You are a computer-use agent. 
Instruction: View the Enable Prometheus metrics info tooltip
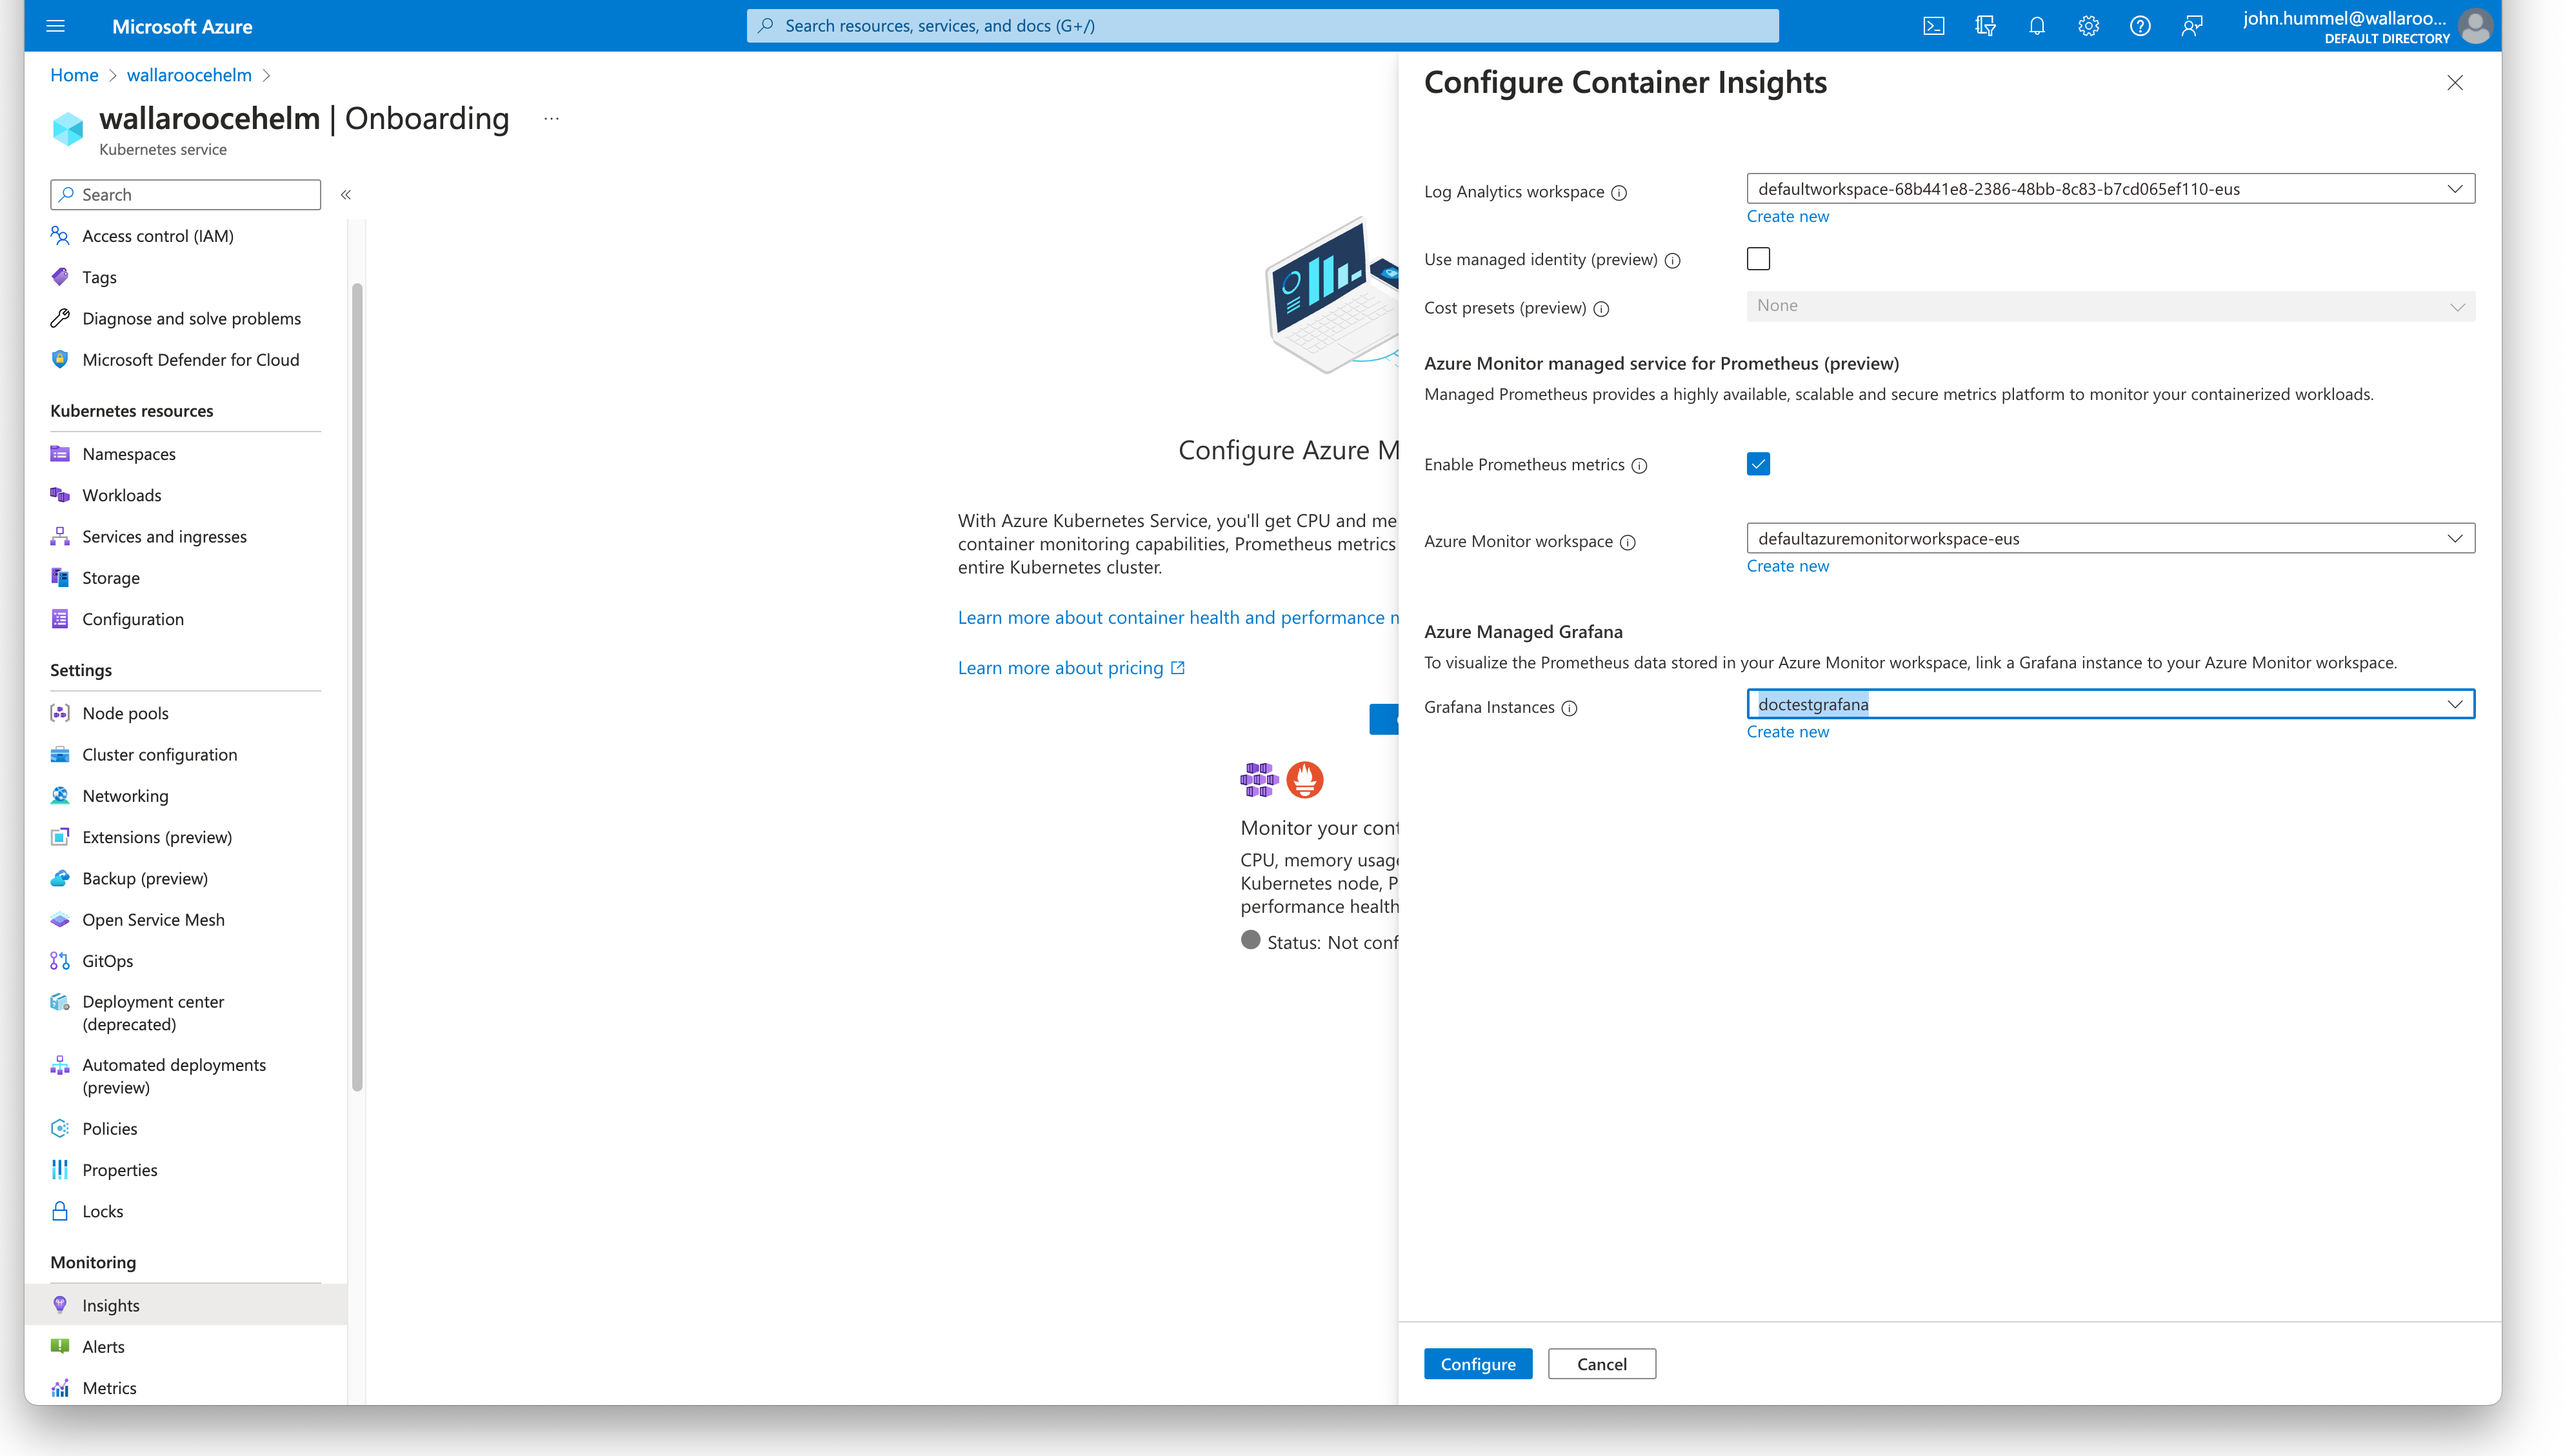click(1639, 465)
